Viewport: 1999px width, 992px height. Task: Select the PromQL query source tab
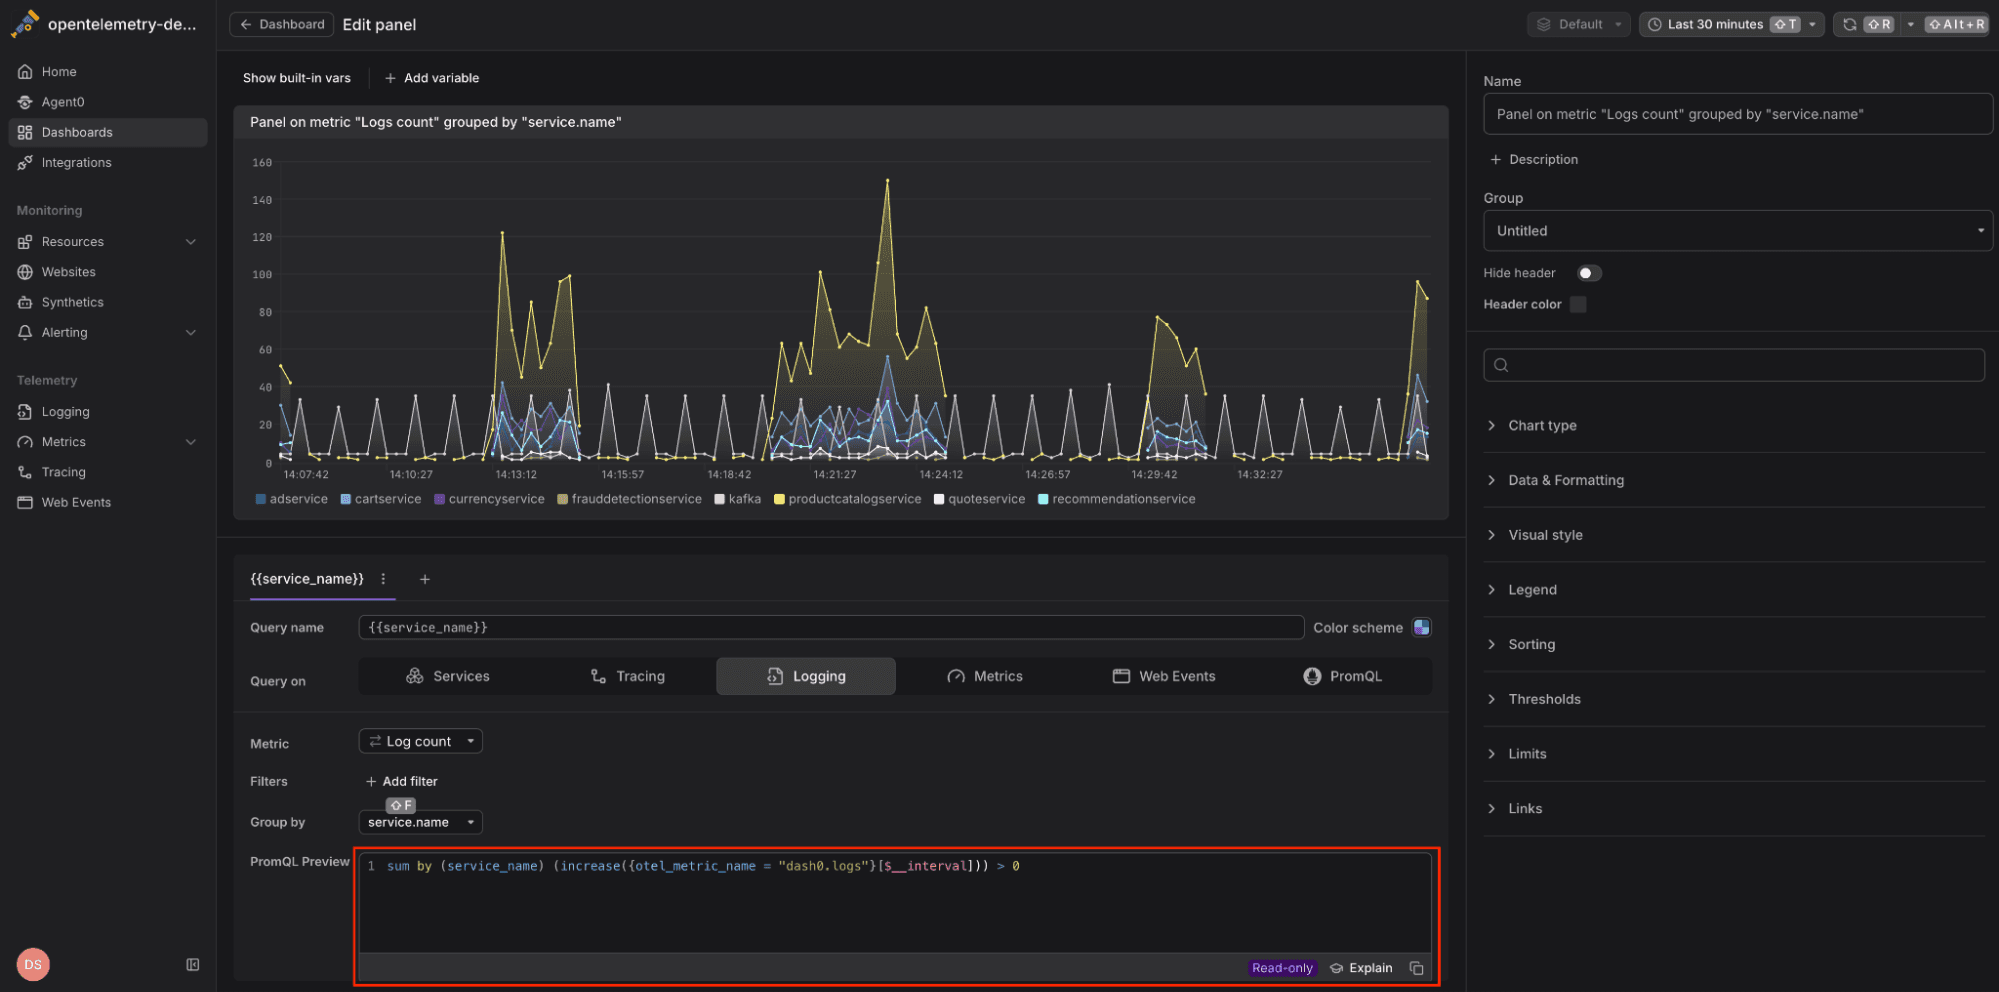point(1343,677)
